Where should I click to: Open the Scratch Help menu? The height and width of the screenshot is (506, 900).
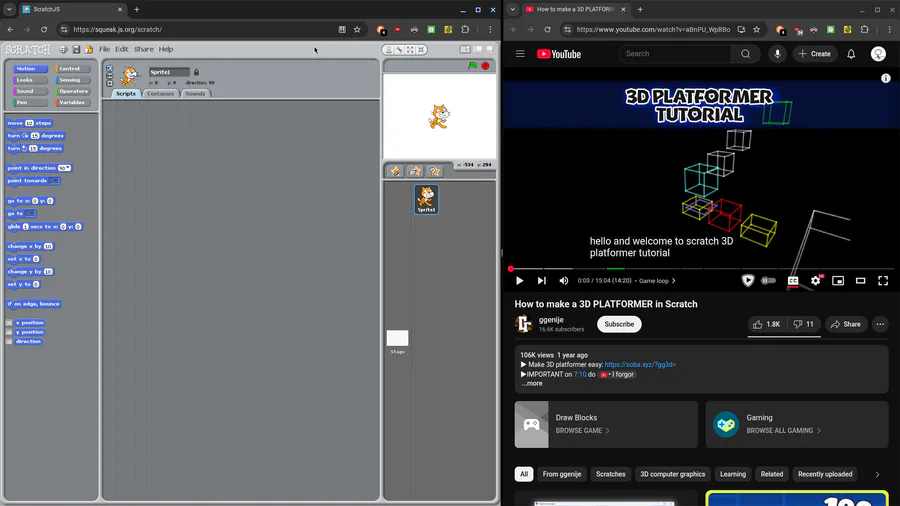[x=166, y=49]
